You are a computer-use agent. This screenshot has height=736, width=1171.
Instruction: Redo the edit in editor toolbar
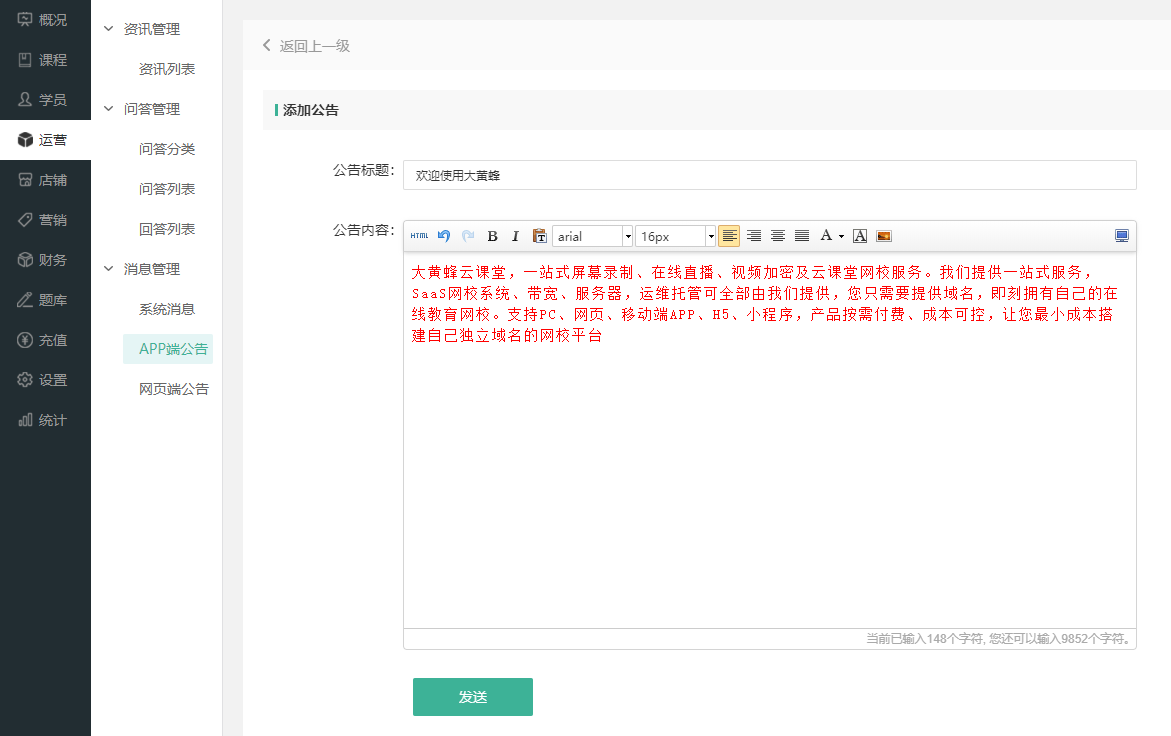pyautogui.click(x=468, y=236)
